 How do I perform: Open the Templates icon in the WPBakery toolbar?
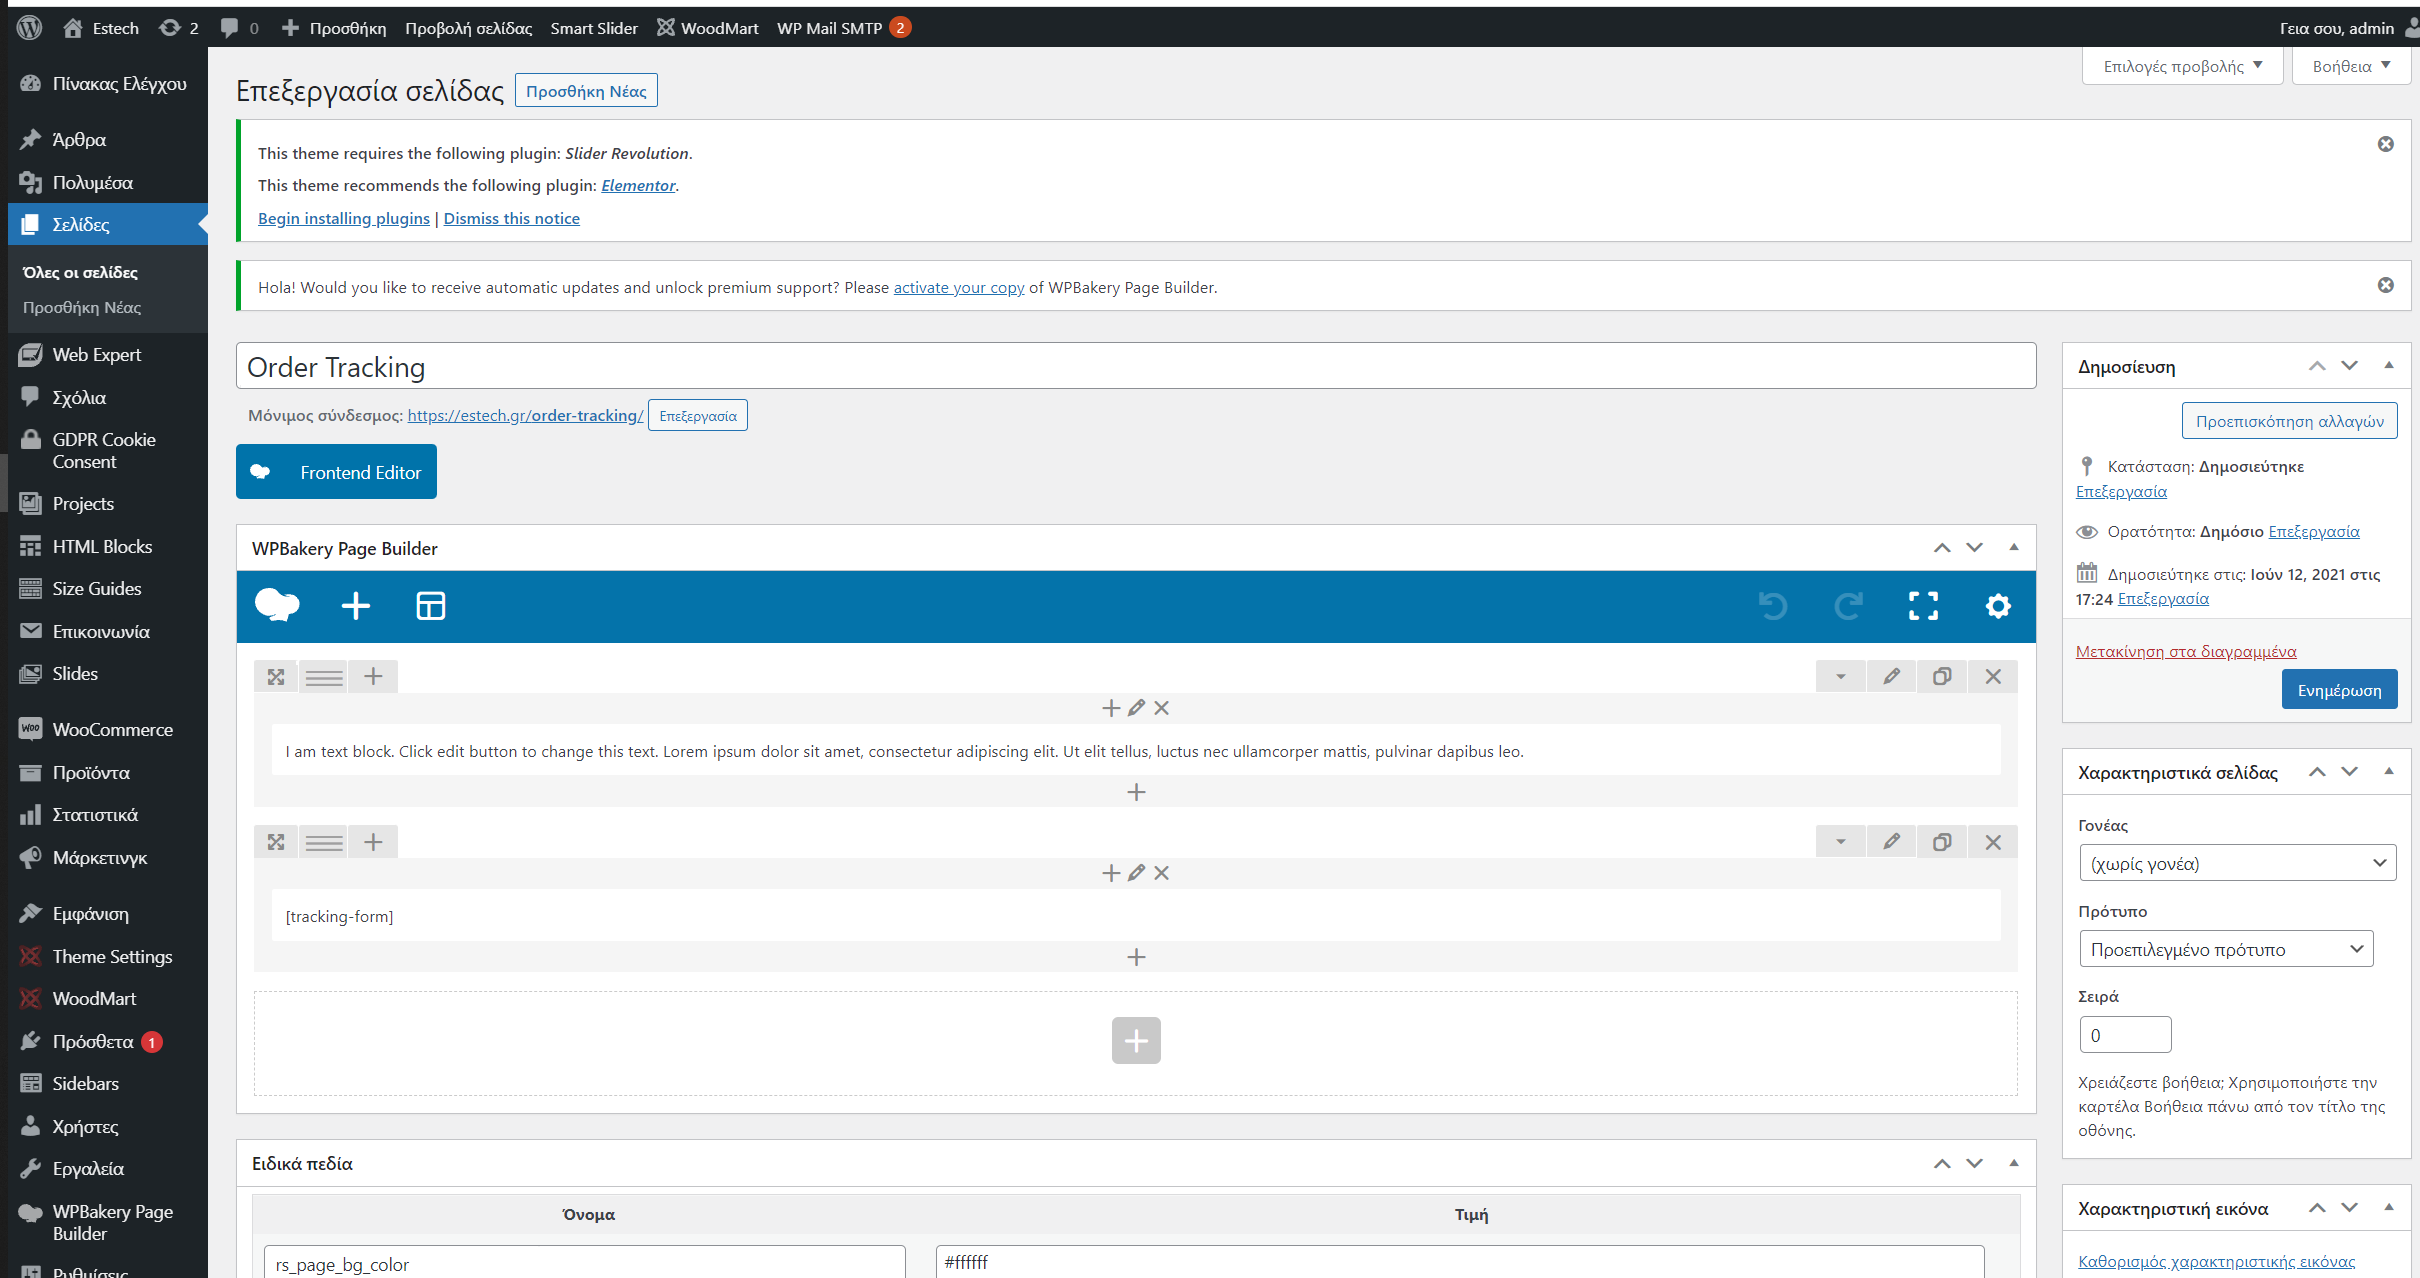430,606
